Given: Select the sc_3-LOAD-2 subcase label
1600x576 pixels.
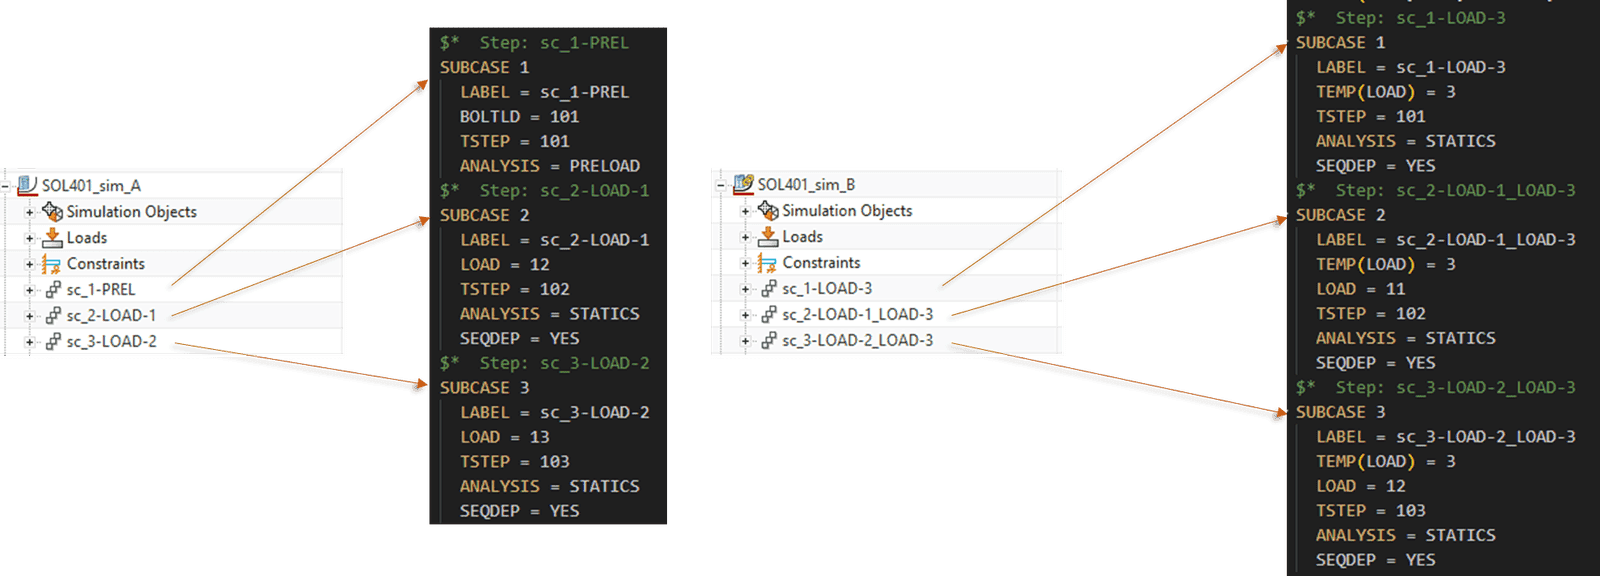Looking at the screenshot, I should click(x=111, y=342).
